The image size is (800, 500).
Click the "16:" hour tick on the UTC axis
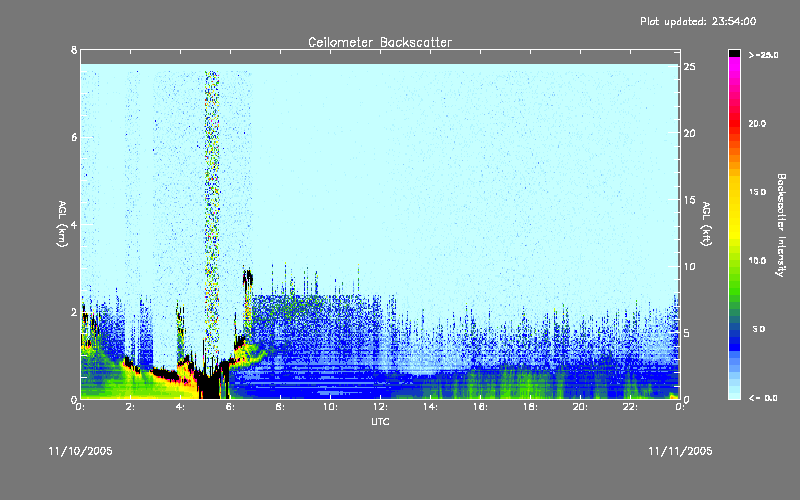pos(480,407)
